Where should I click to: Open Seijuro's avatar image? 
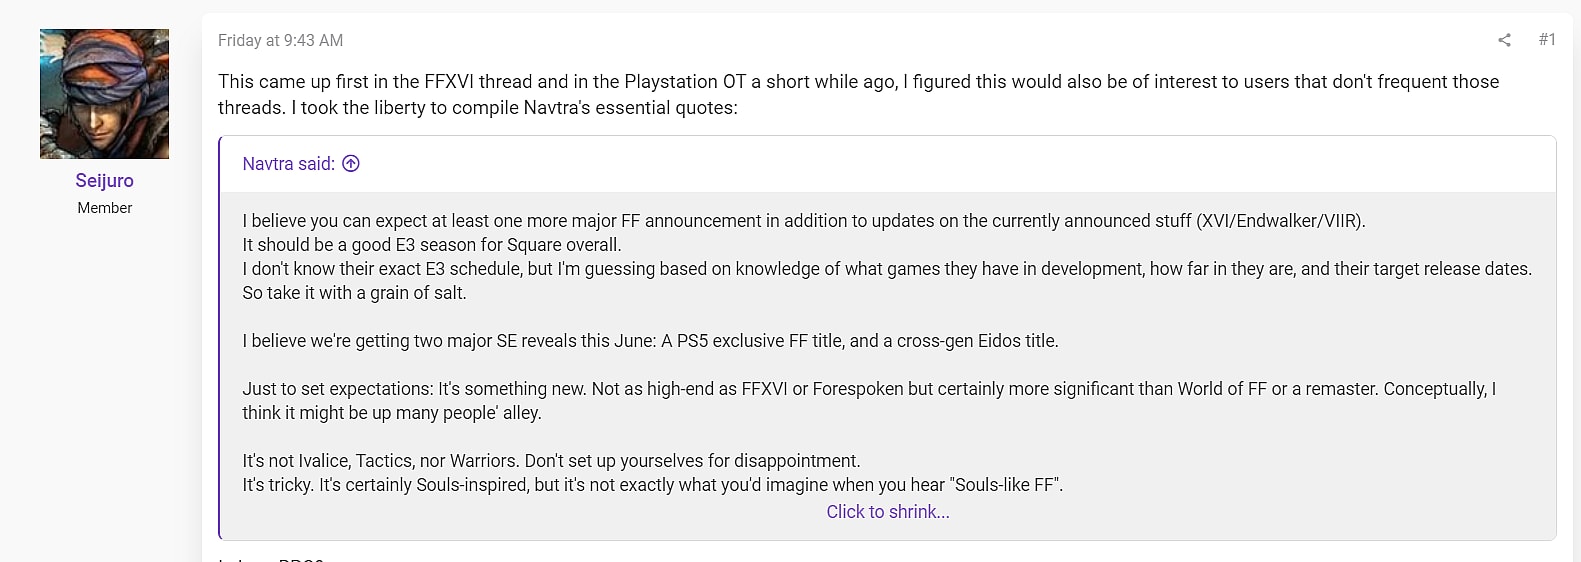pos(104,94)
